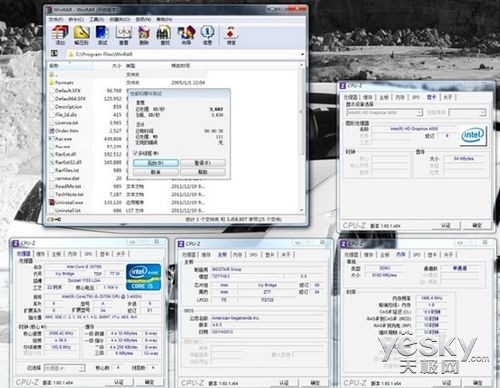Click the Validate button in the CPU-Z processor window
Image resolution: width=500 pixels, height=388 pixels.
[119, 382]
